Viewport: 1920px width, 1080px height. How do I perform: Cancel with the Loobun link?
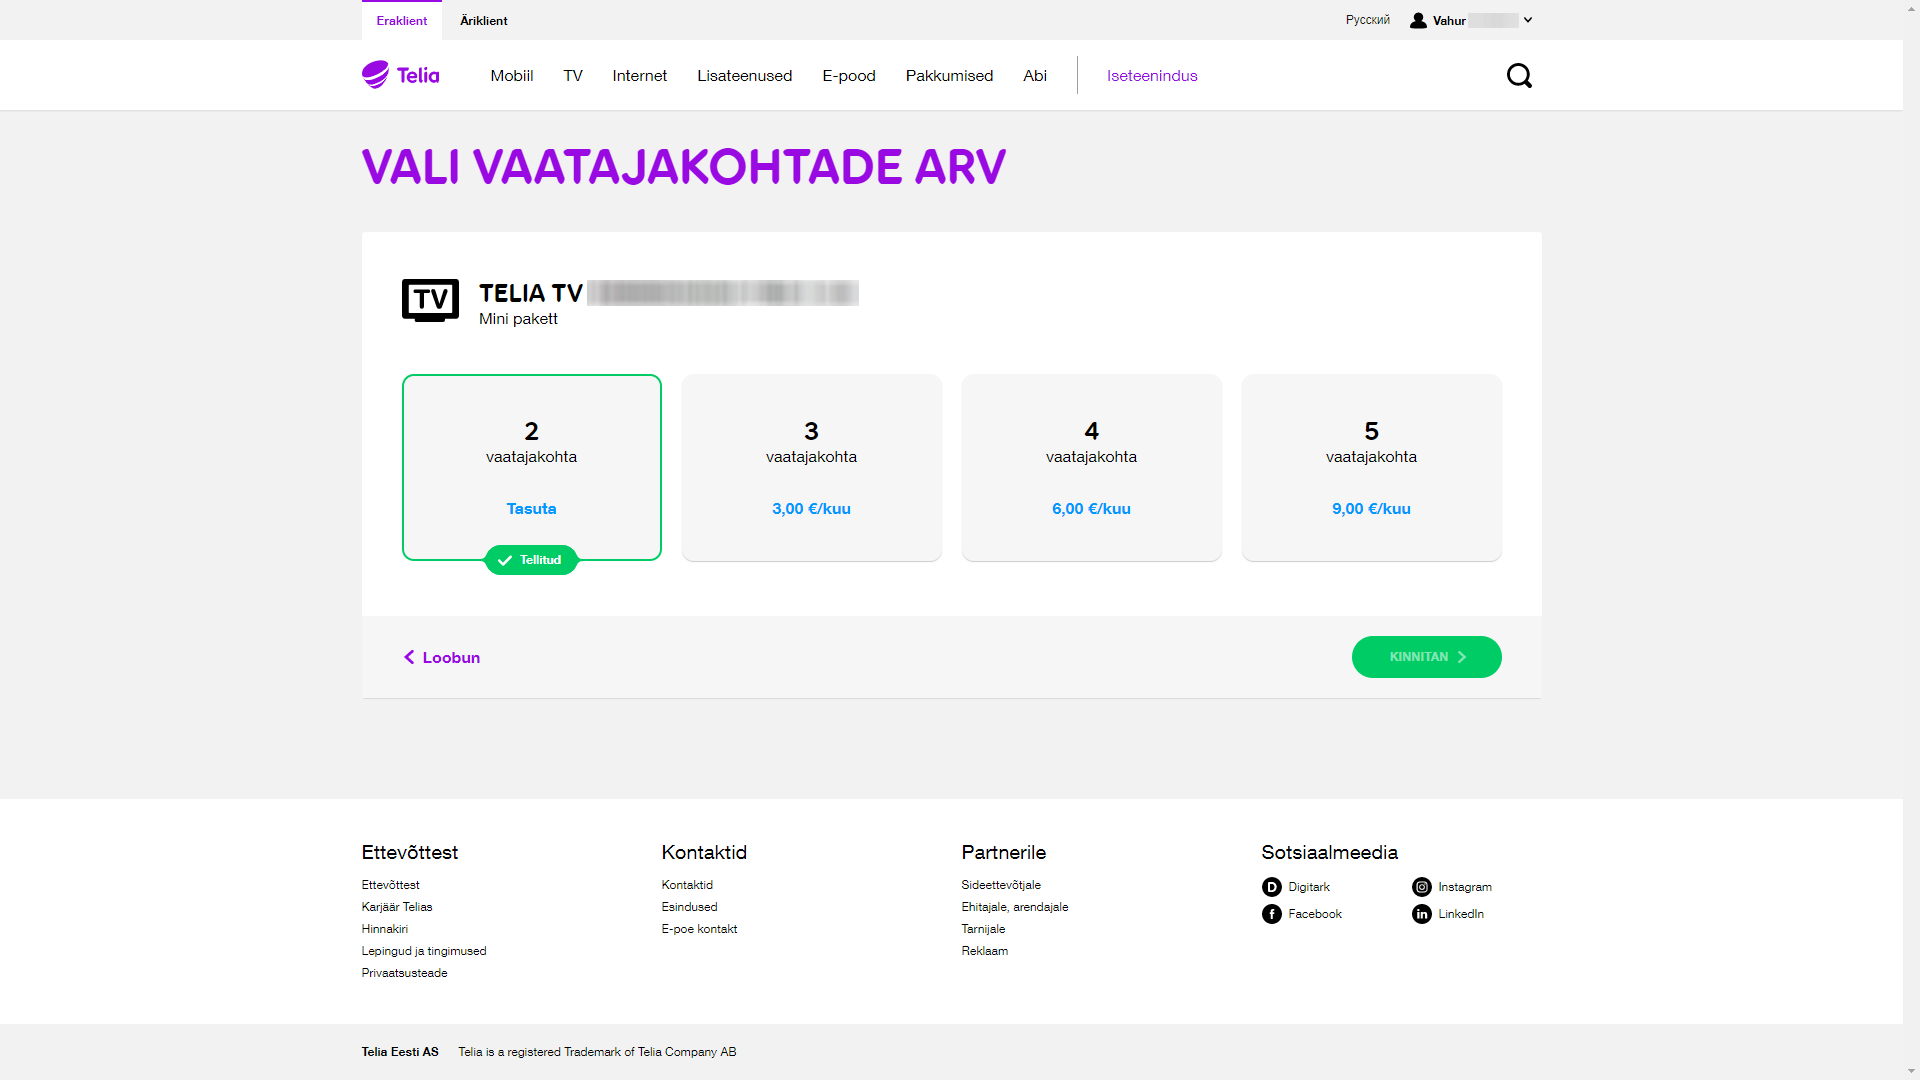pos(442,657)
